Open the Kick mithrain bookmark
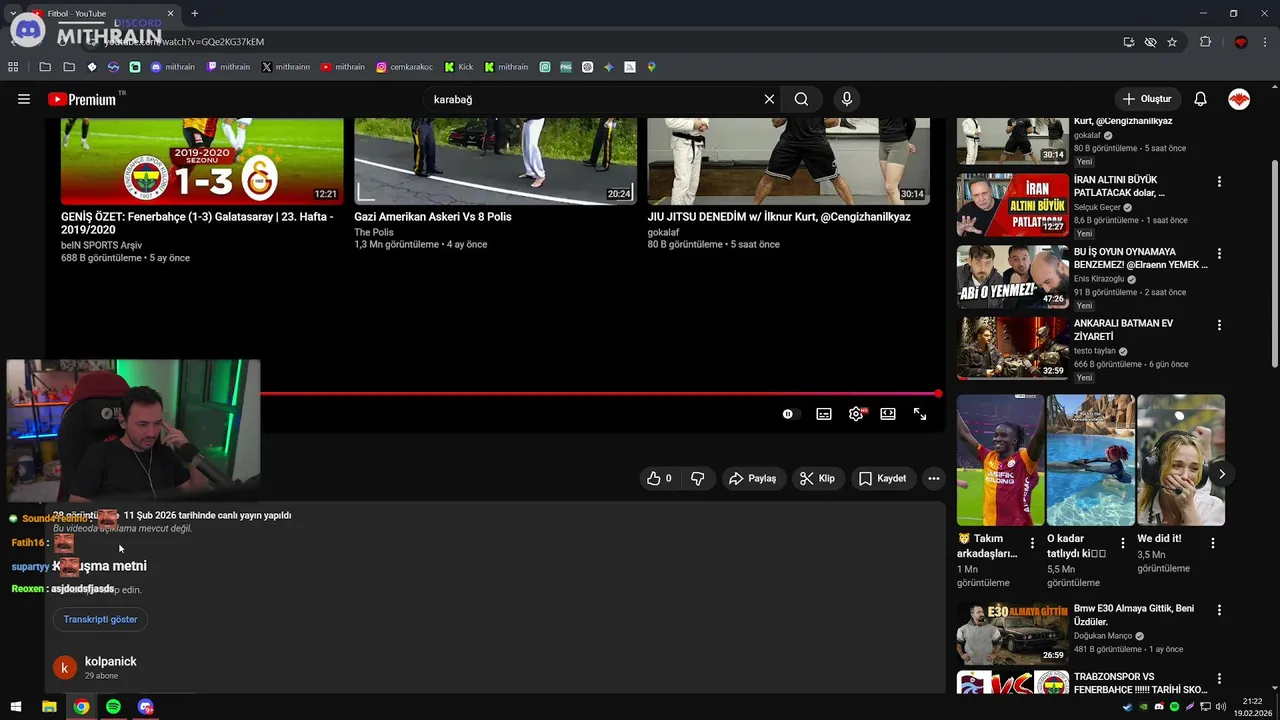 [506, 67]
